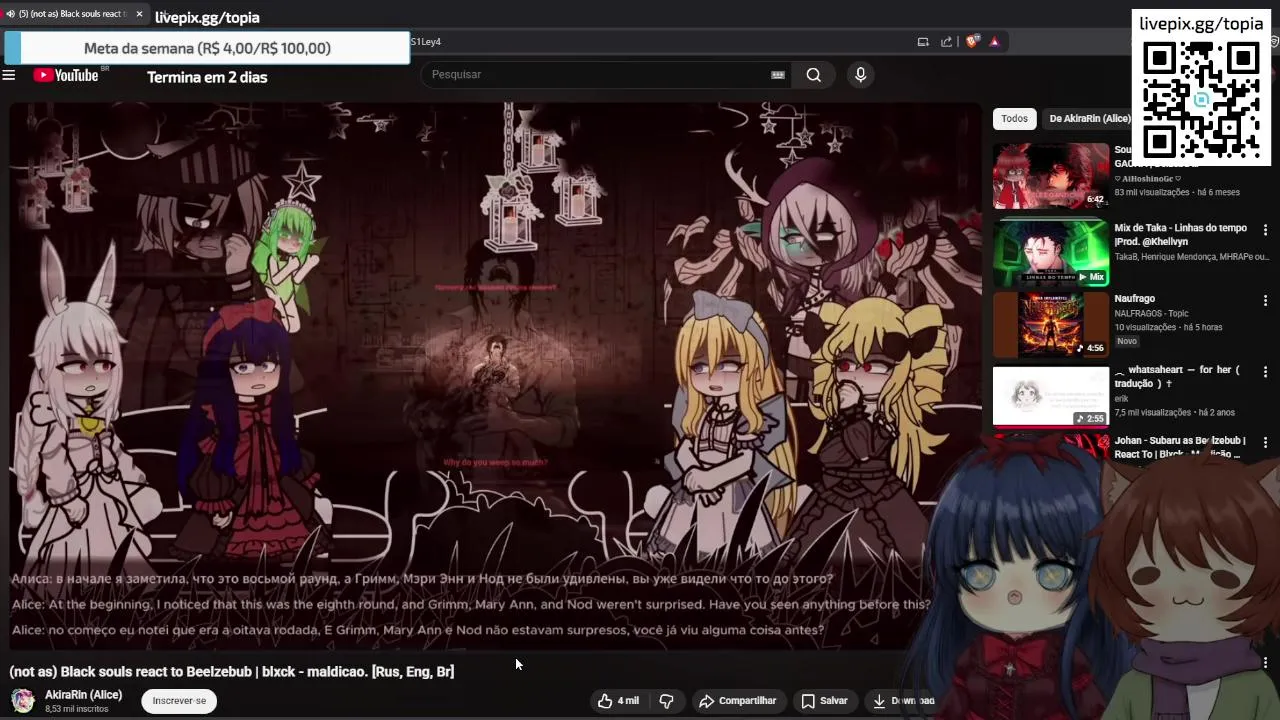Open the on-screen keyboard in search box
The height and width of the screenshot is (720, 1280).
pos(778,74)
